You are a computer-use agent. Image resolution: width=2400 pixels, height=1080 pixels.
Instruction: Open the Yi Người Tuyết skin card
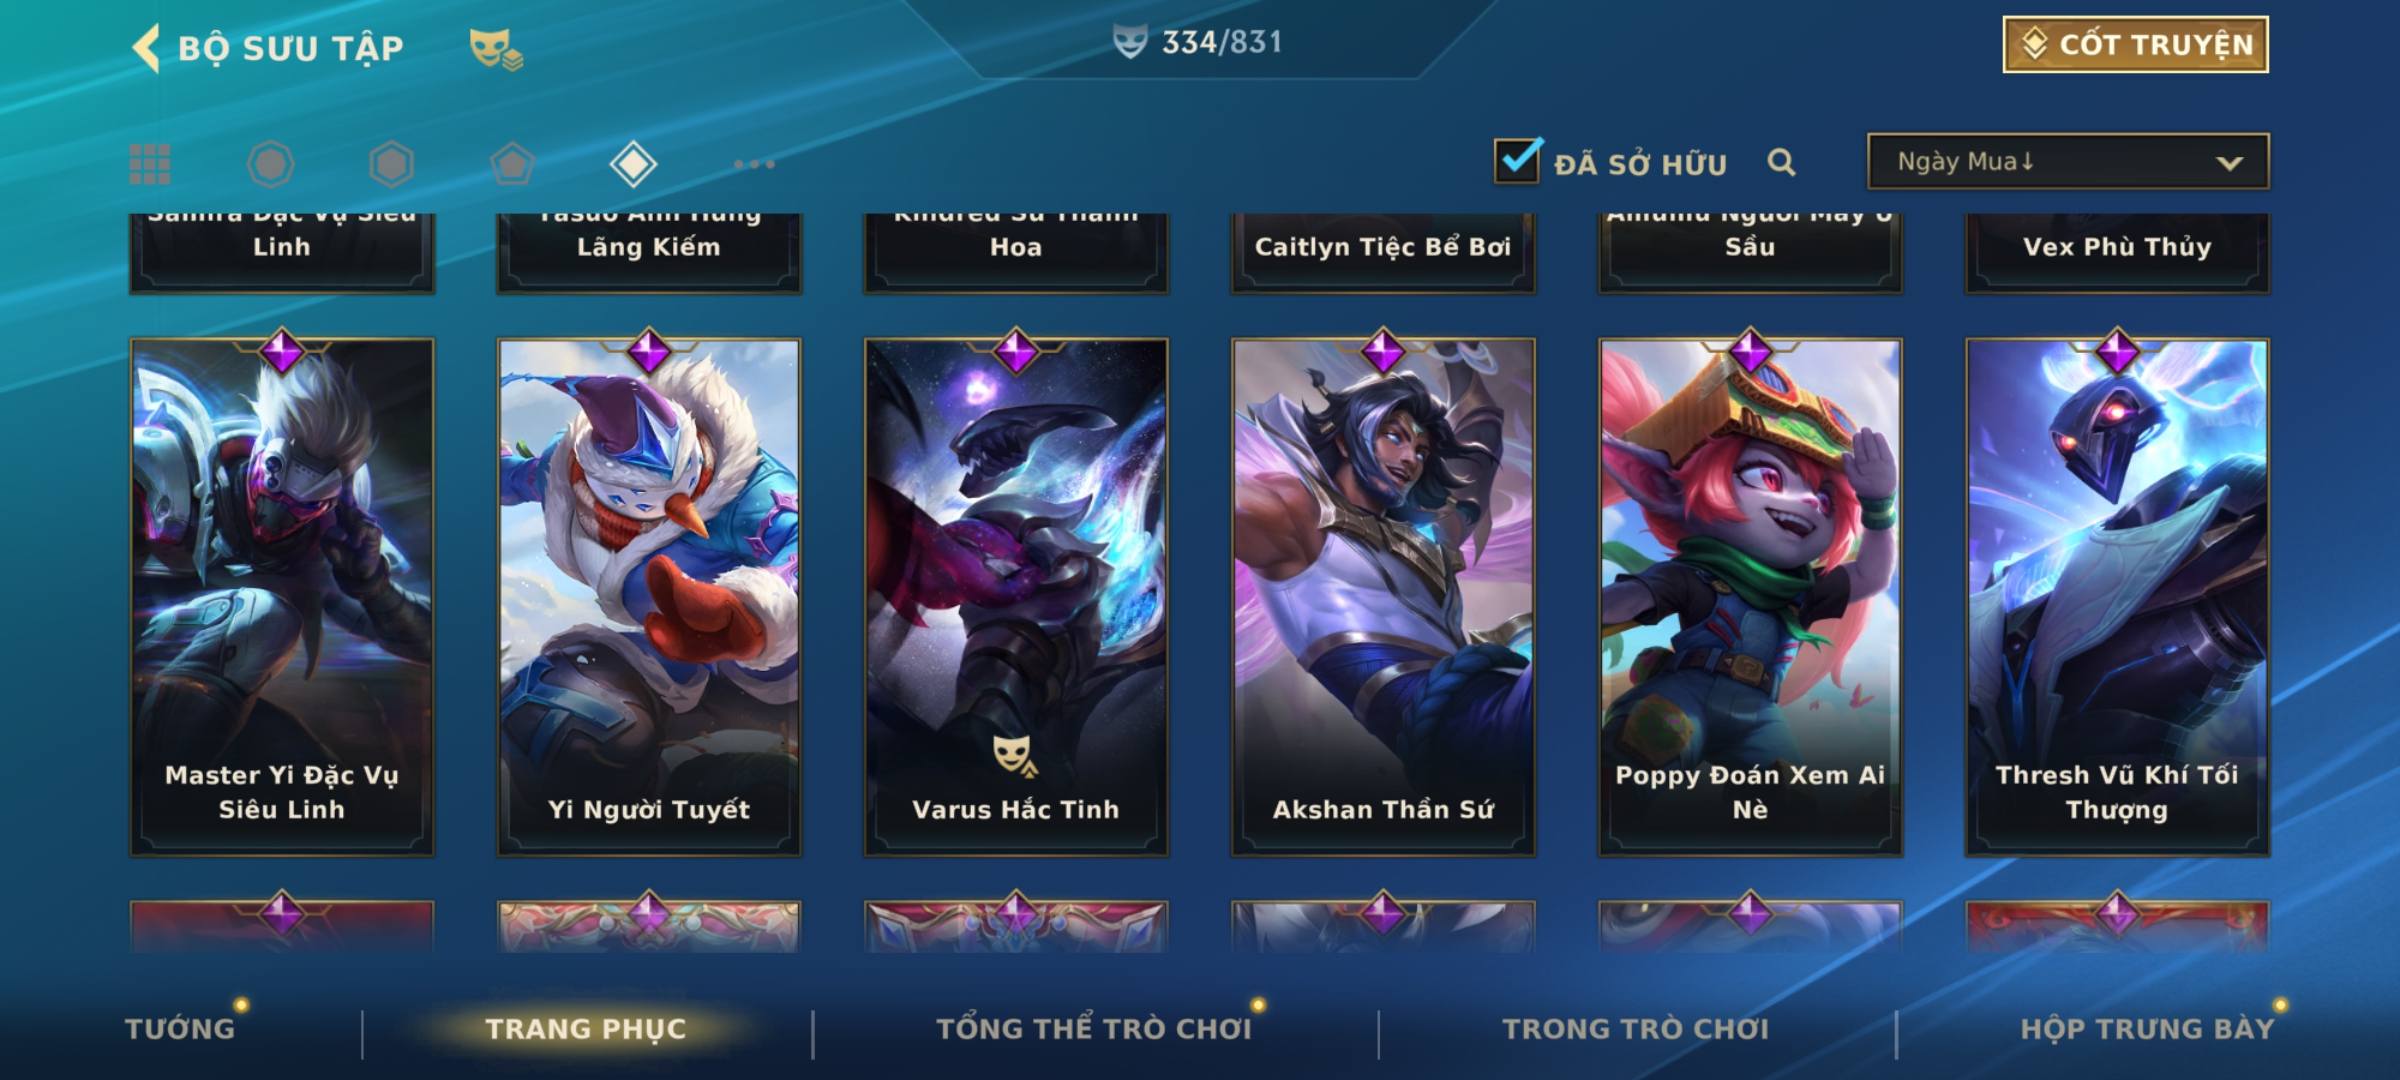coord(649,597)
